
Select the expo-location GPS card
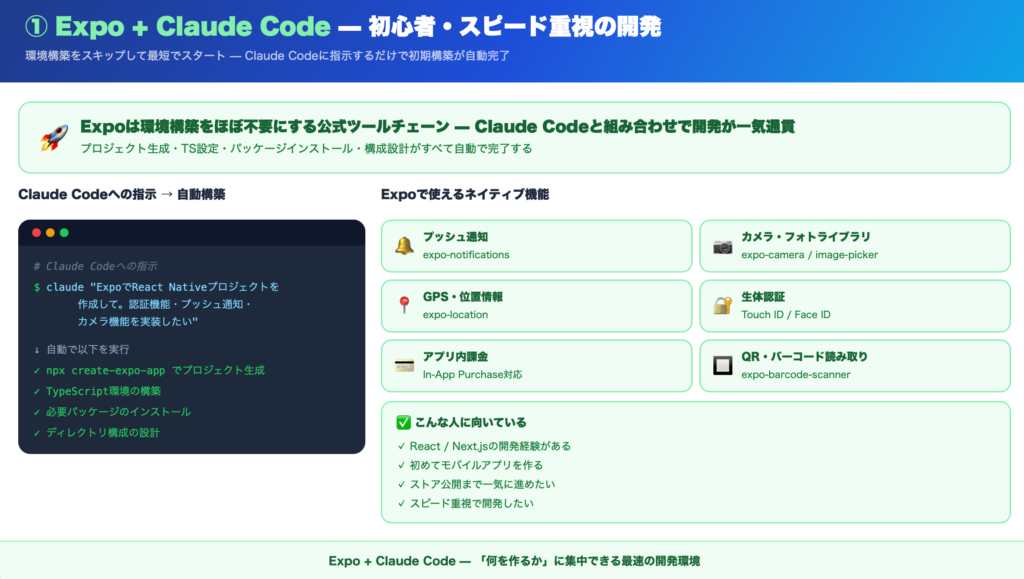point(536,306)
